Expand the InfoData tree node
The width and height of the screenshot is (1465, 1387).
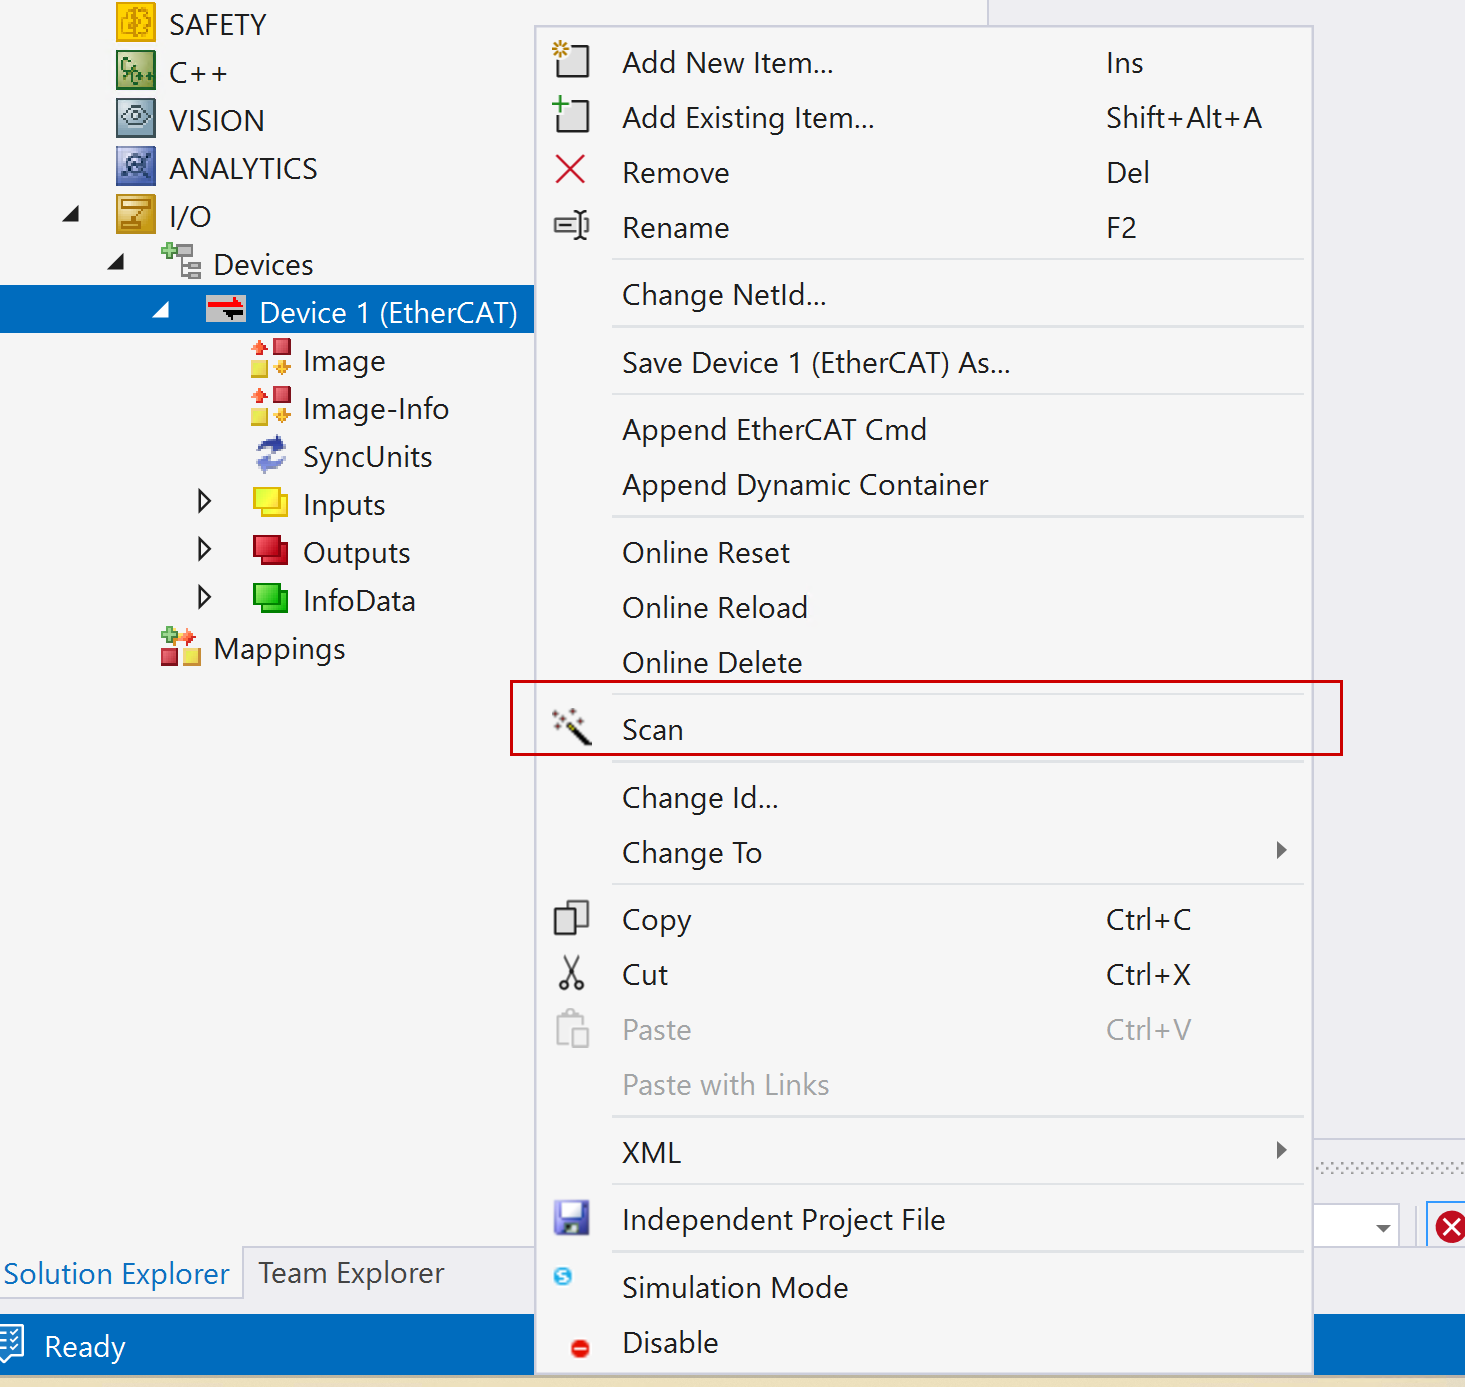pyautogui.click(x=204, y=597)
